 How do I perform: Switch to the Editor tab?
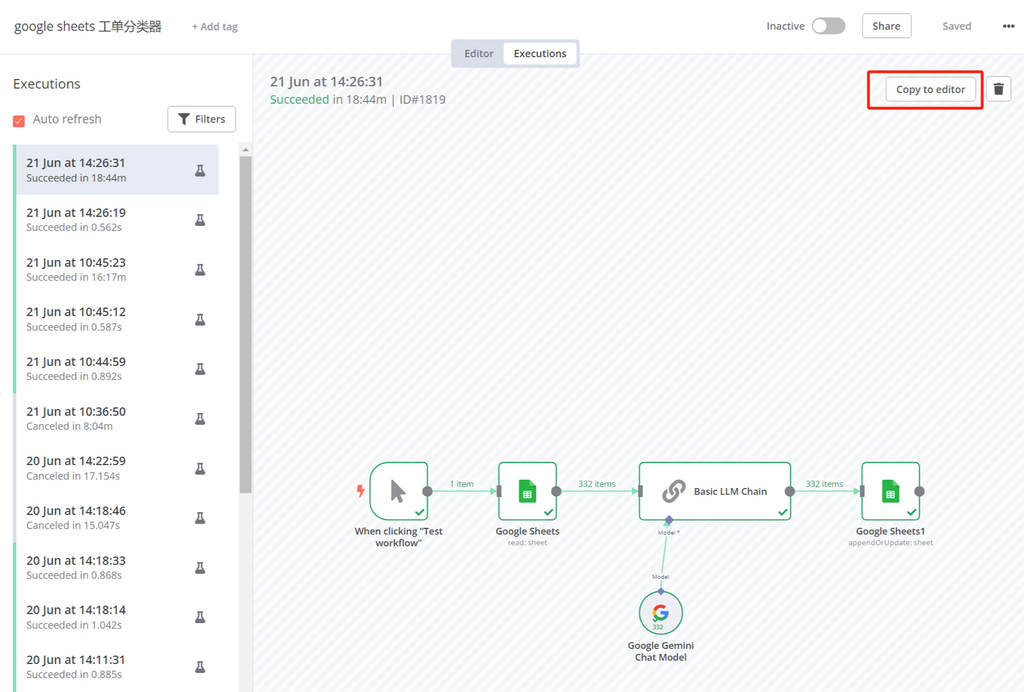[x=479, y=53]
